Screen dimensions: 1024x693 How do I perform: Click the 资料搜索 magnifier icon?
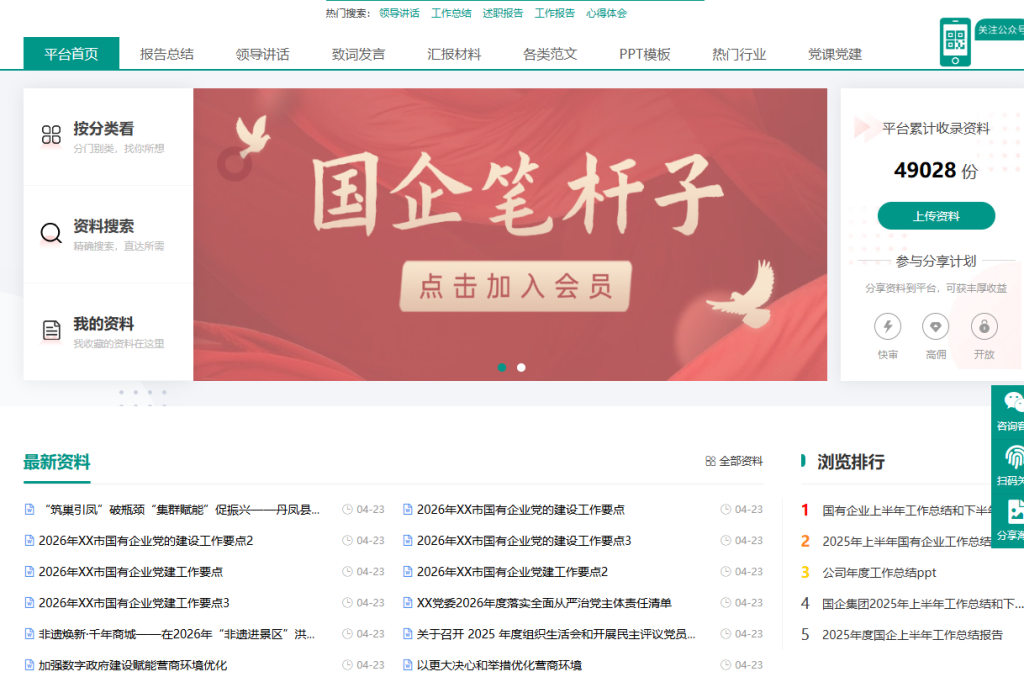tap(51, 234)
